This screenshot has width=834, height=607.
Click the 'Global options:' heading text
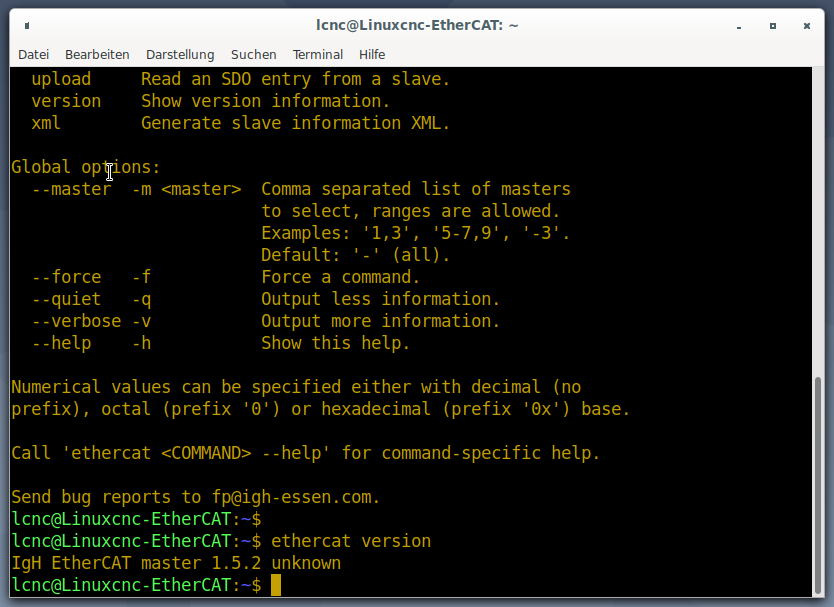click(x=86, y=167)
